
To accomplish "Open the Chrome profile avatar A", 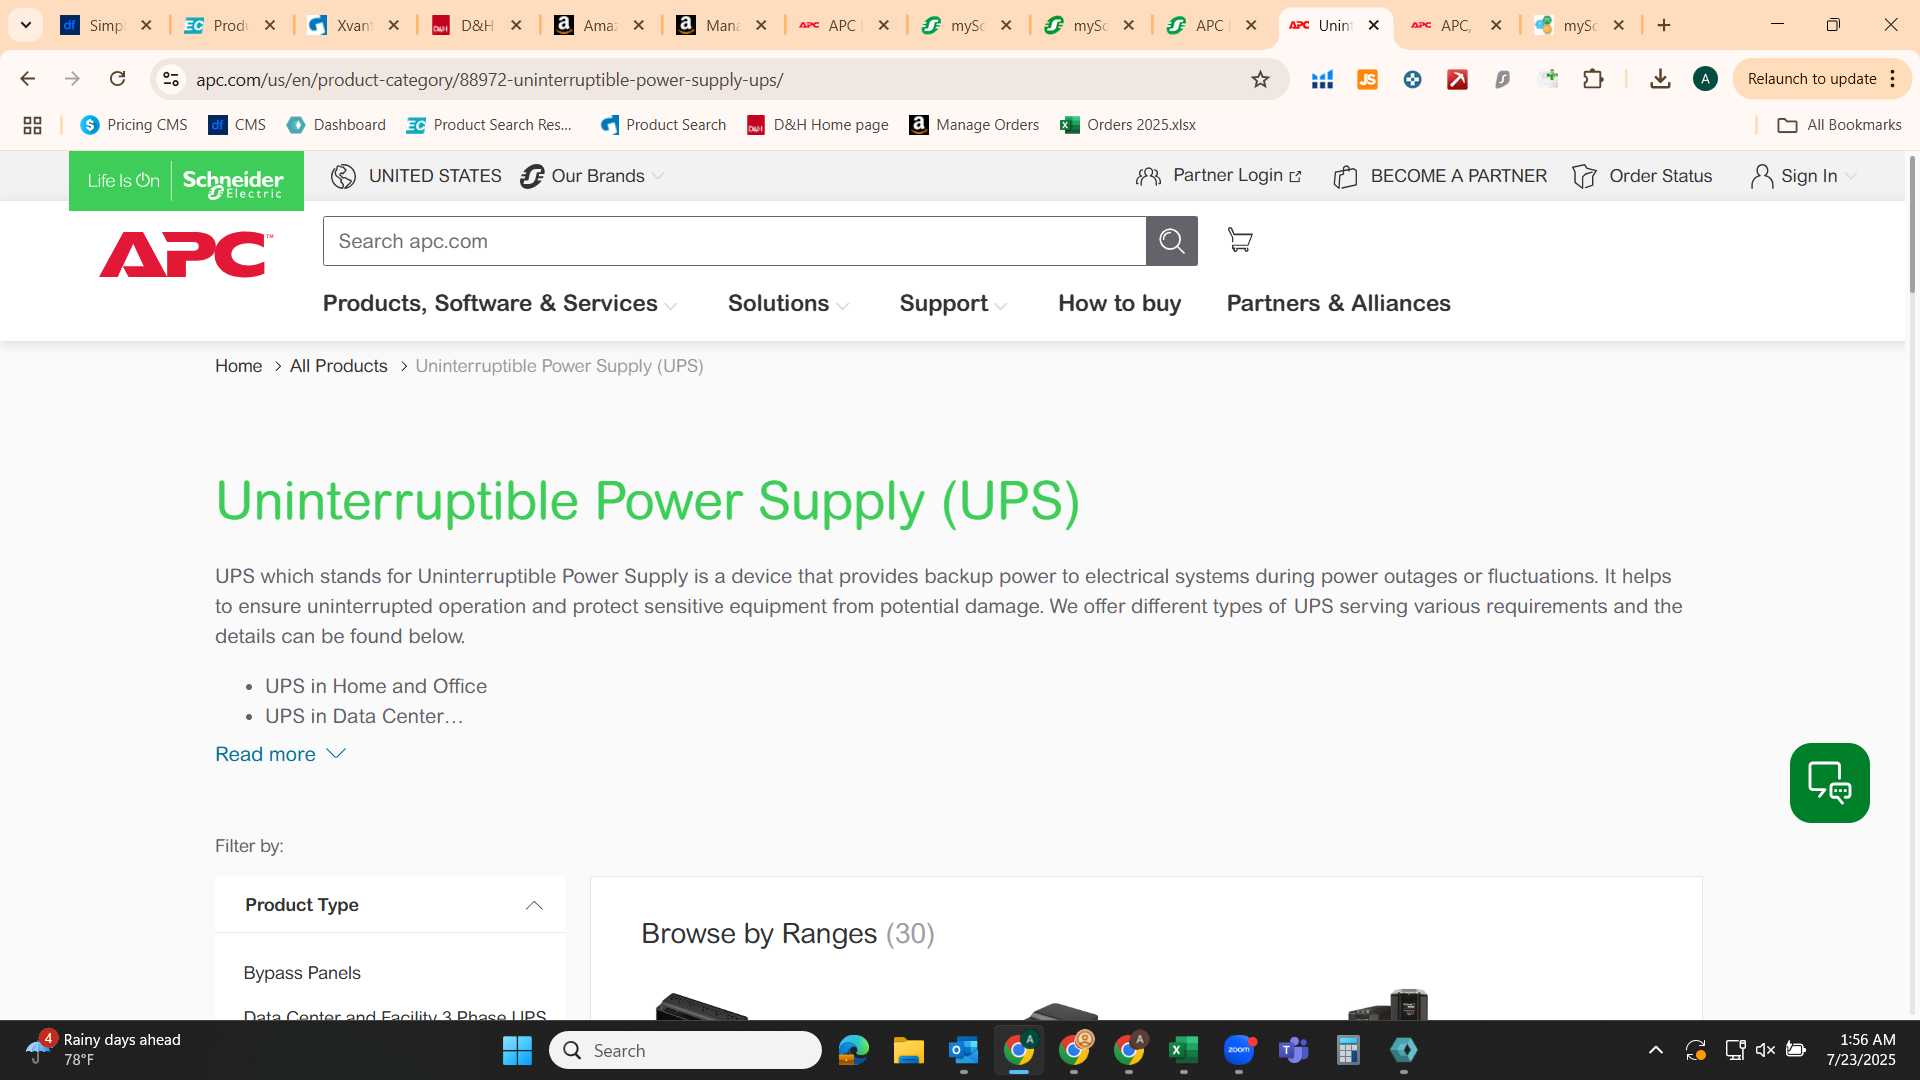I will [1705, 79].
